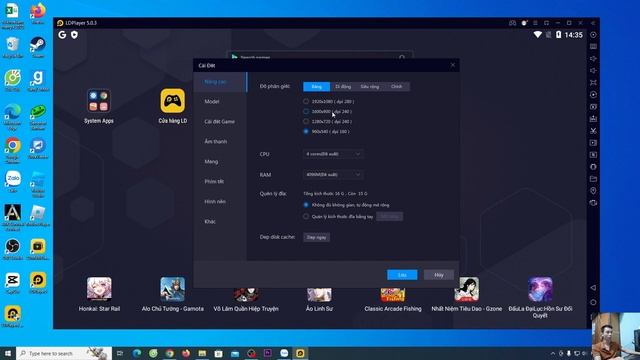Image resolution: width=640 pixels, height=360 pixels.
Task: Close the Cài Đặt settings dialog
Action: click(453, 65)
